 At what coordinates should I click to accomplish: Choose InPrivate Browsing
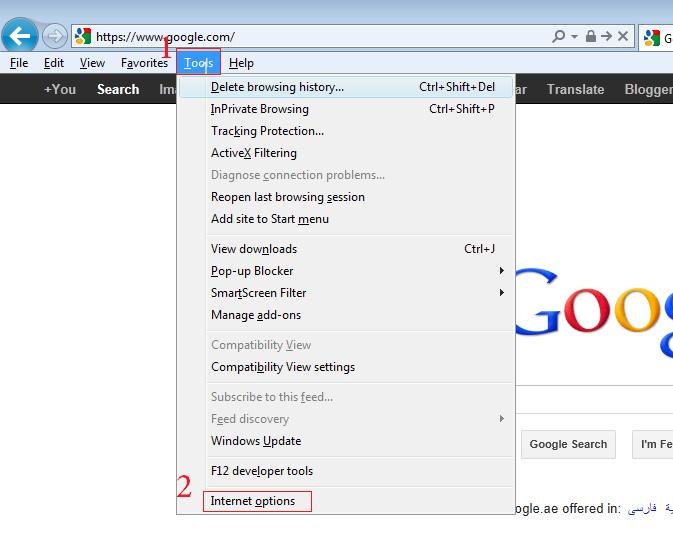[346, 109]
